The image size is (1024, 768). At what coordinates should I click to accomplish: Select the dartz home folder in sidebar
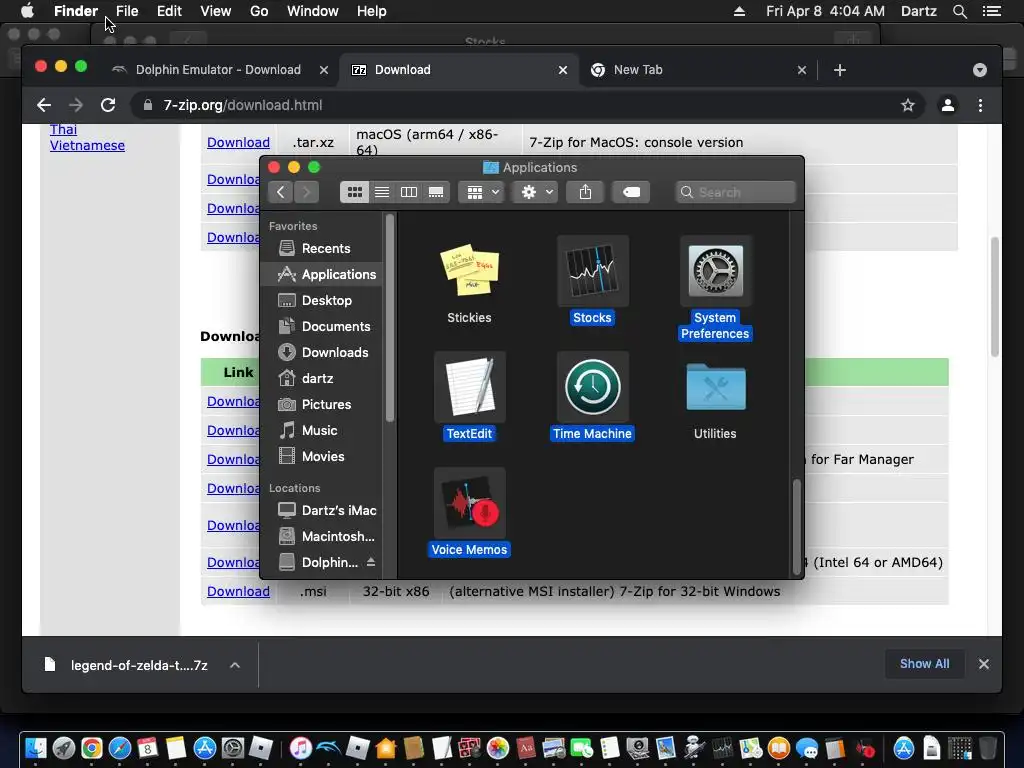pyautogui.click(x=321, y=378)
